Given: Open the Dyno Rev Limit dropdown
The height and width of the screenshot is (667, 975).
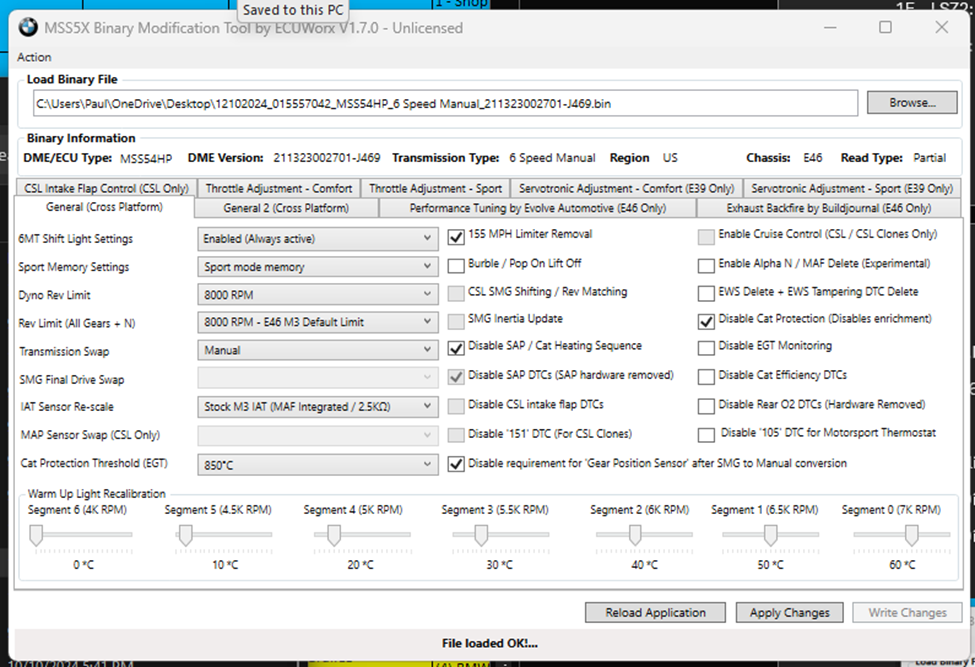Looking at the screenshot, I should tap(317, 295).
